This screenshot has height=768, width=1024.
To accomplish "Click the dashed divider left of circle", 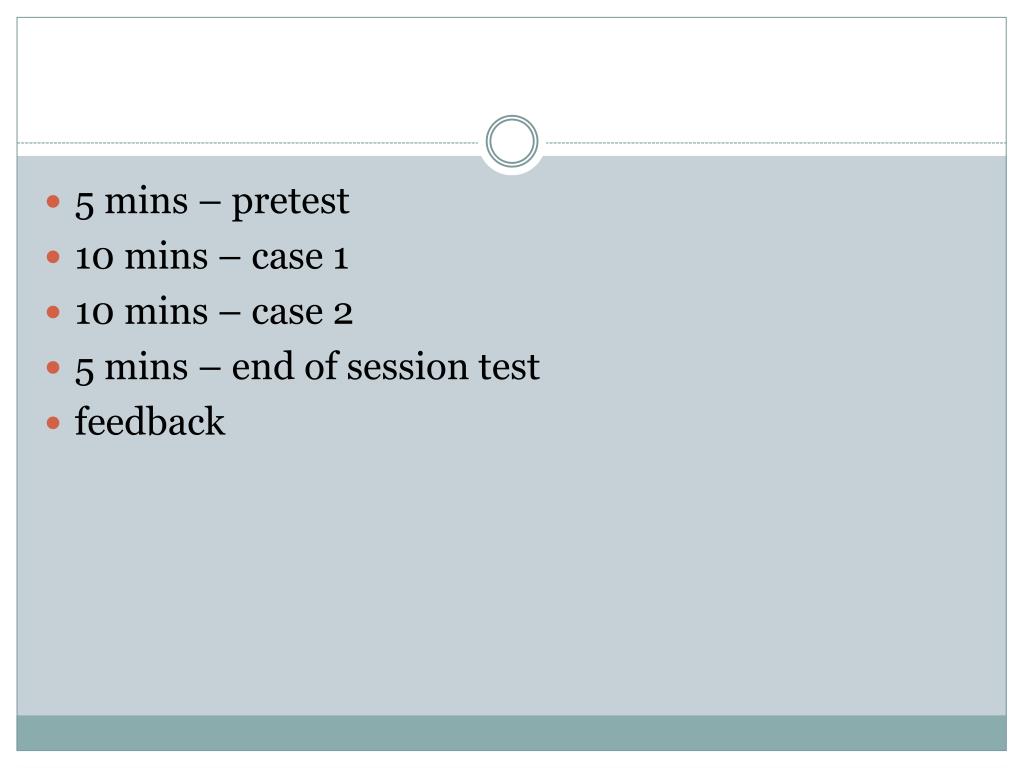I will [x=250, y=143].
